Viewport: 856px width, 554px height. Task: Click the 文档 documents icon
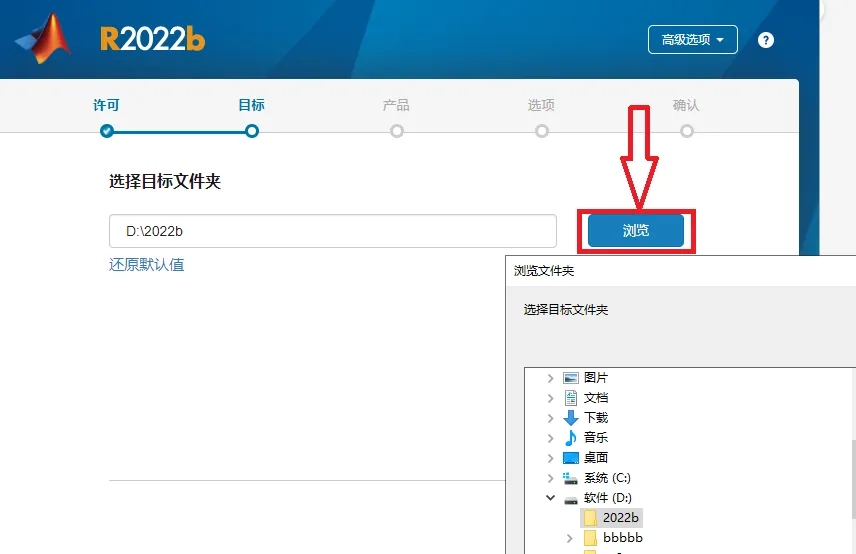(570, 398)
